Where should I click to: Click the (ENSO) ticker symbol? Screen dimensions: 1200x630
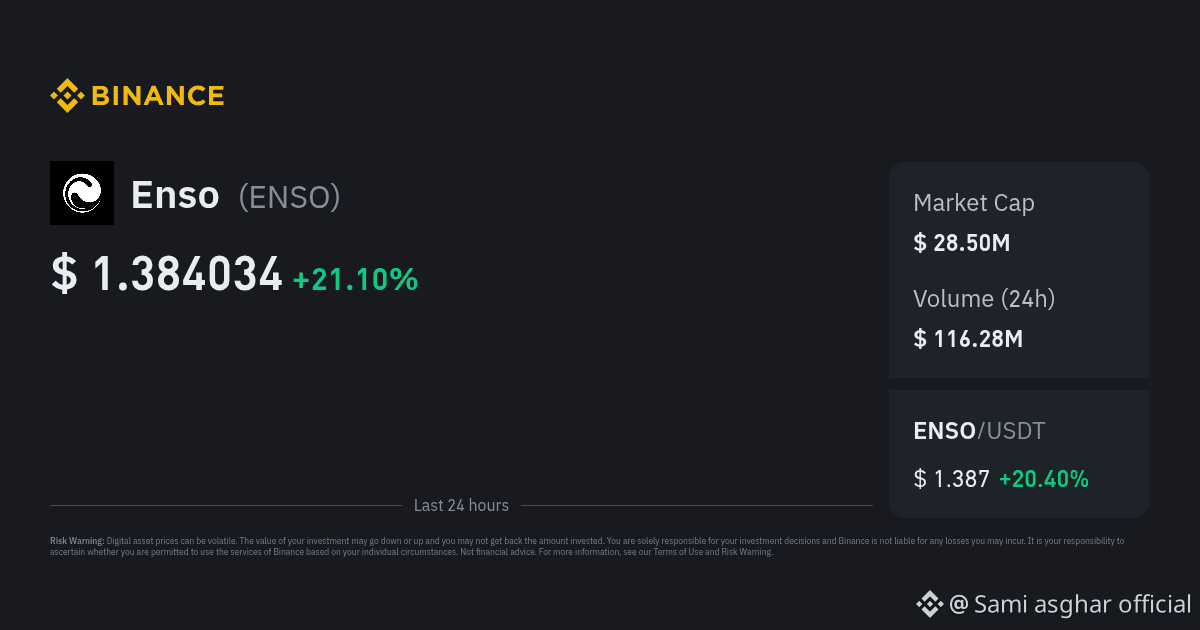tap(289, 197)
